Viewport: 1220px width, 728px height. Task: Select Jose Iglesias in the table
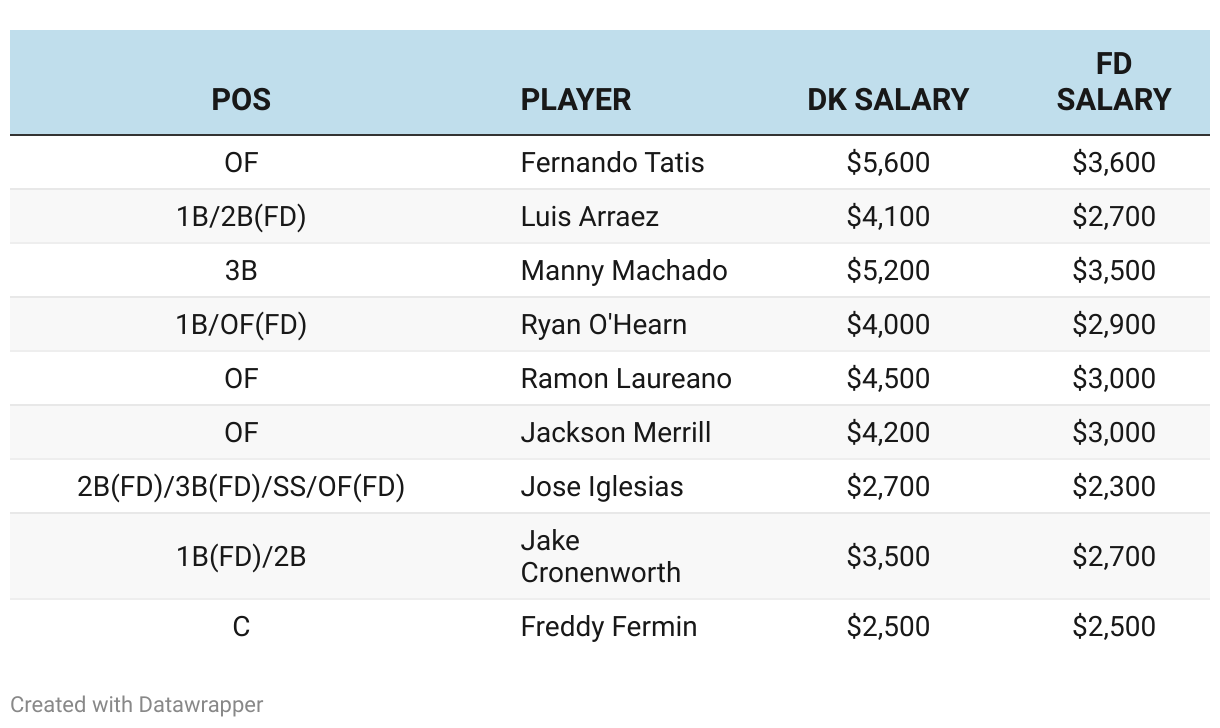point(602,486)
